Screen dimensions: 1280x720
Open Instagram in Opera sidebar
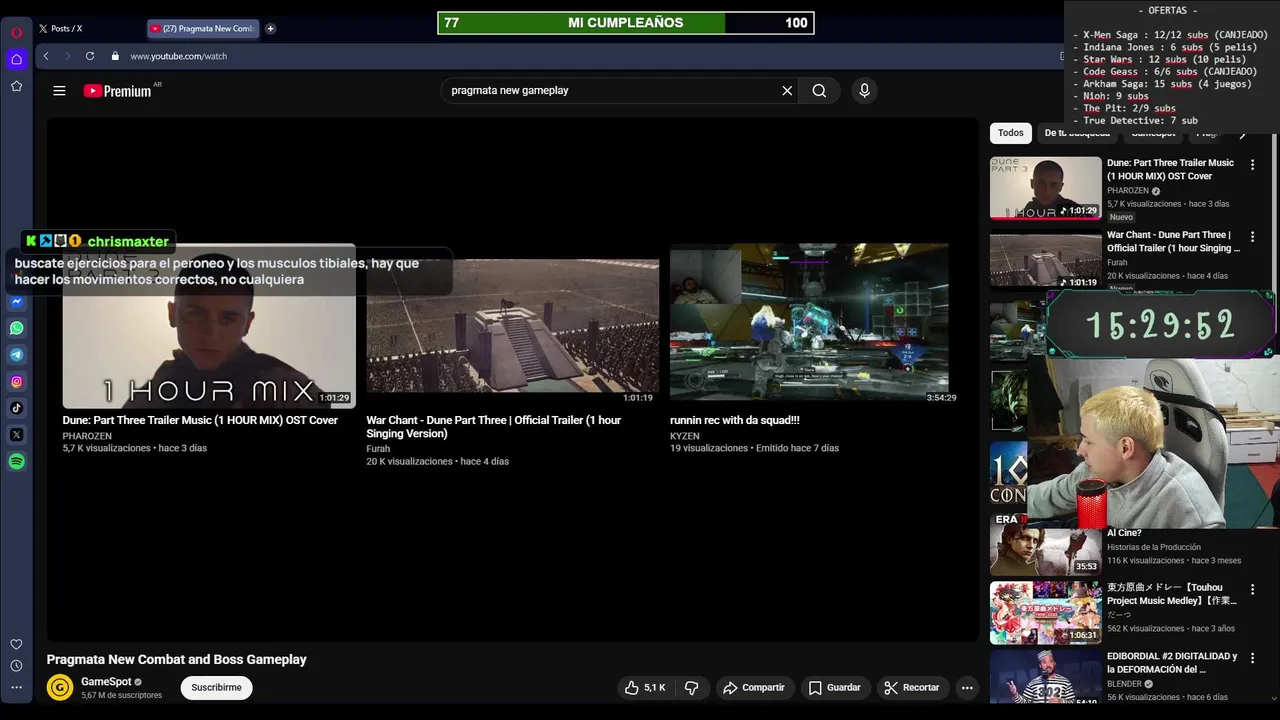pyautogui.click(x=17, y=381)
